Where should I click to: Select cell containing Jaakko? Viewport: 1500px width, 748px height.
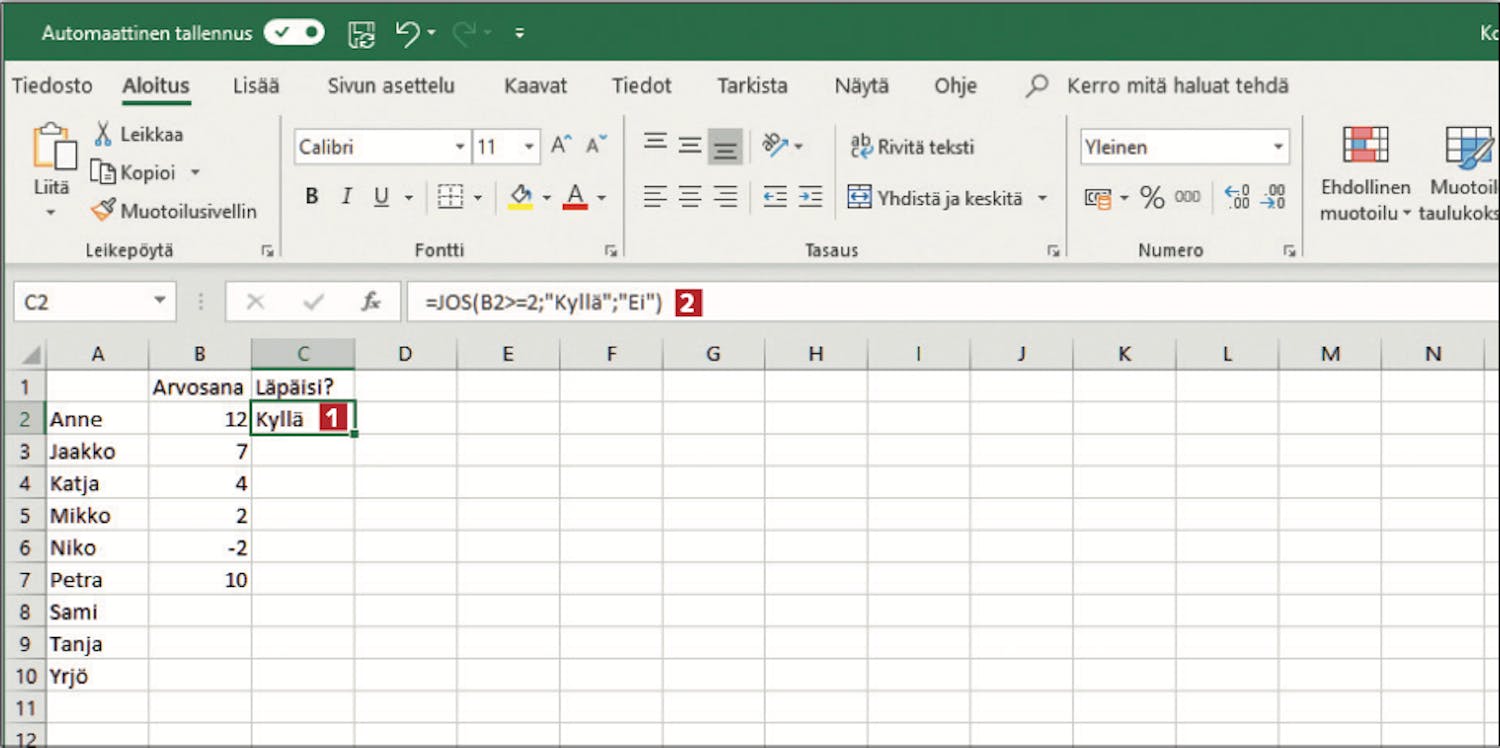97,451
